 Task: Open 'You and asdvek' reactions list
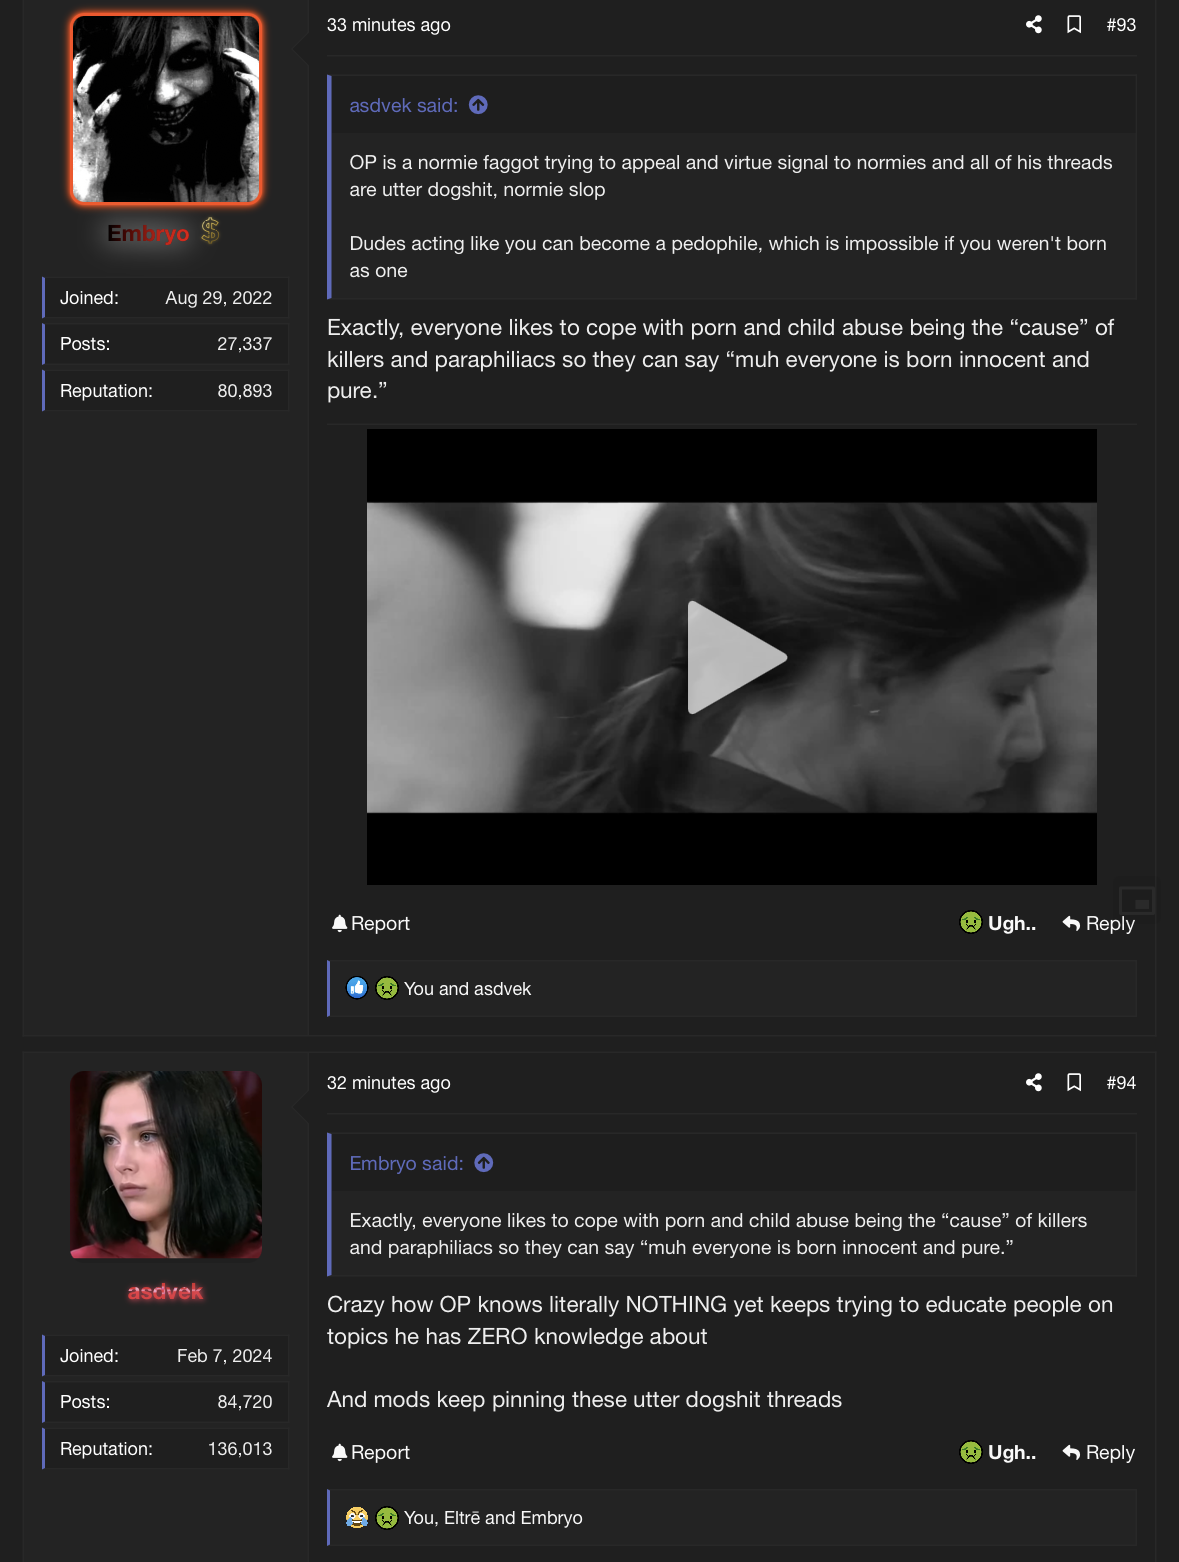pos(467,989)
